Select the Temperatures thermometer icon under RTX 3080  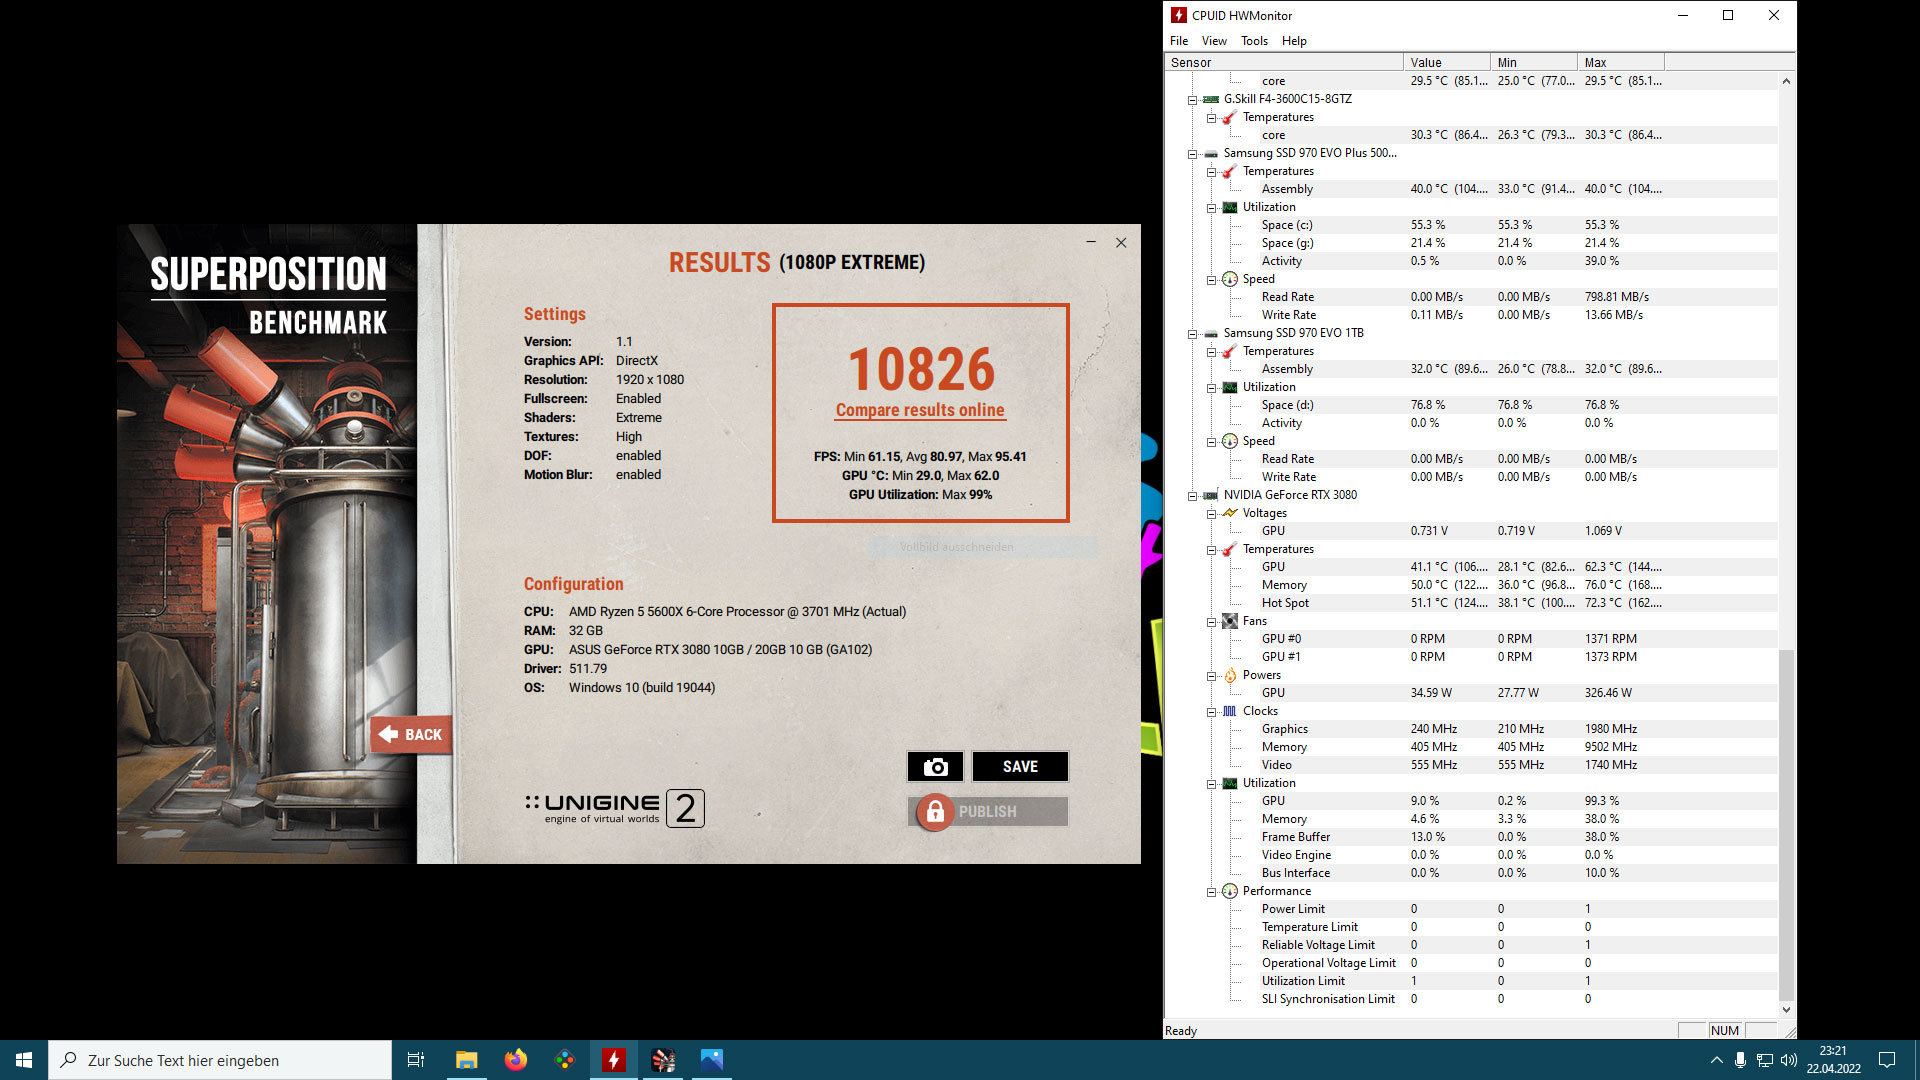[1230, 549]
